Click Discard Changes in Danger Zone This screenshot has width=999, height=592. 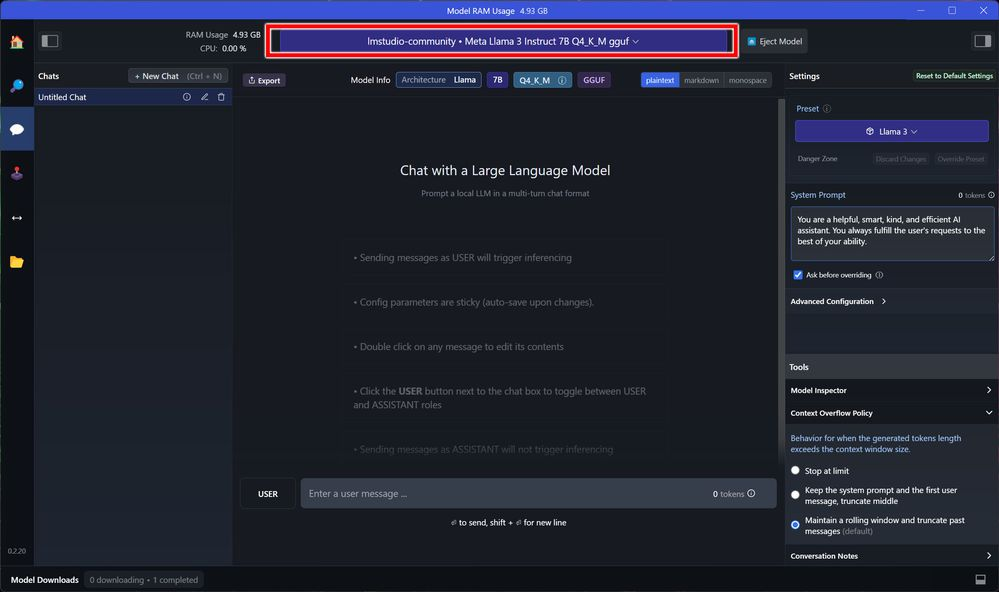(900, 159)
